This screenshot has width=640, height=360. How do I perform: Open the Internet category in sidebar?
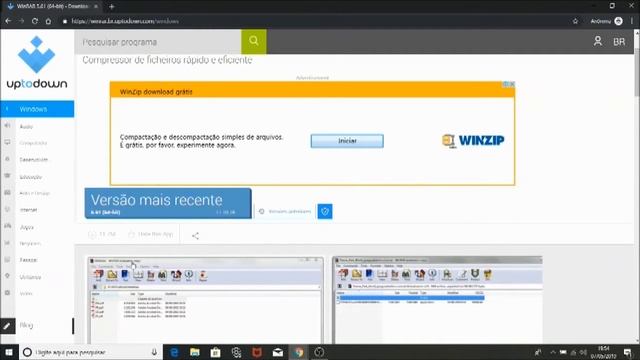point(29,210)
